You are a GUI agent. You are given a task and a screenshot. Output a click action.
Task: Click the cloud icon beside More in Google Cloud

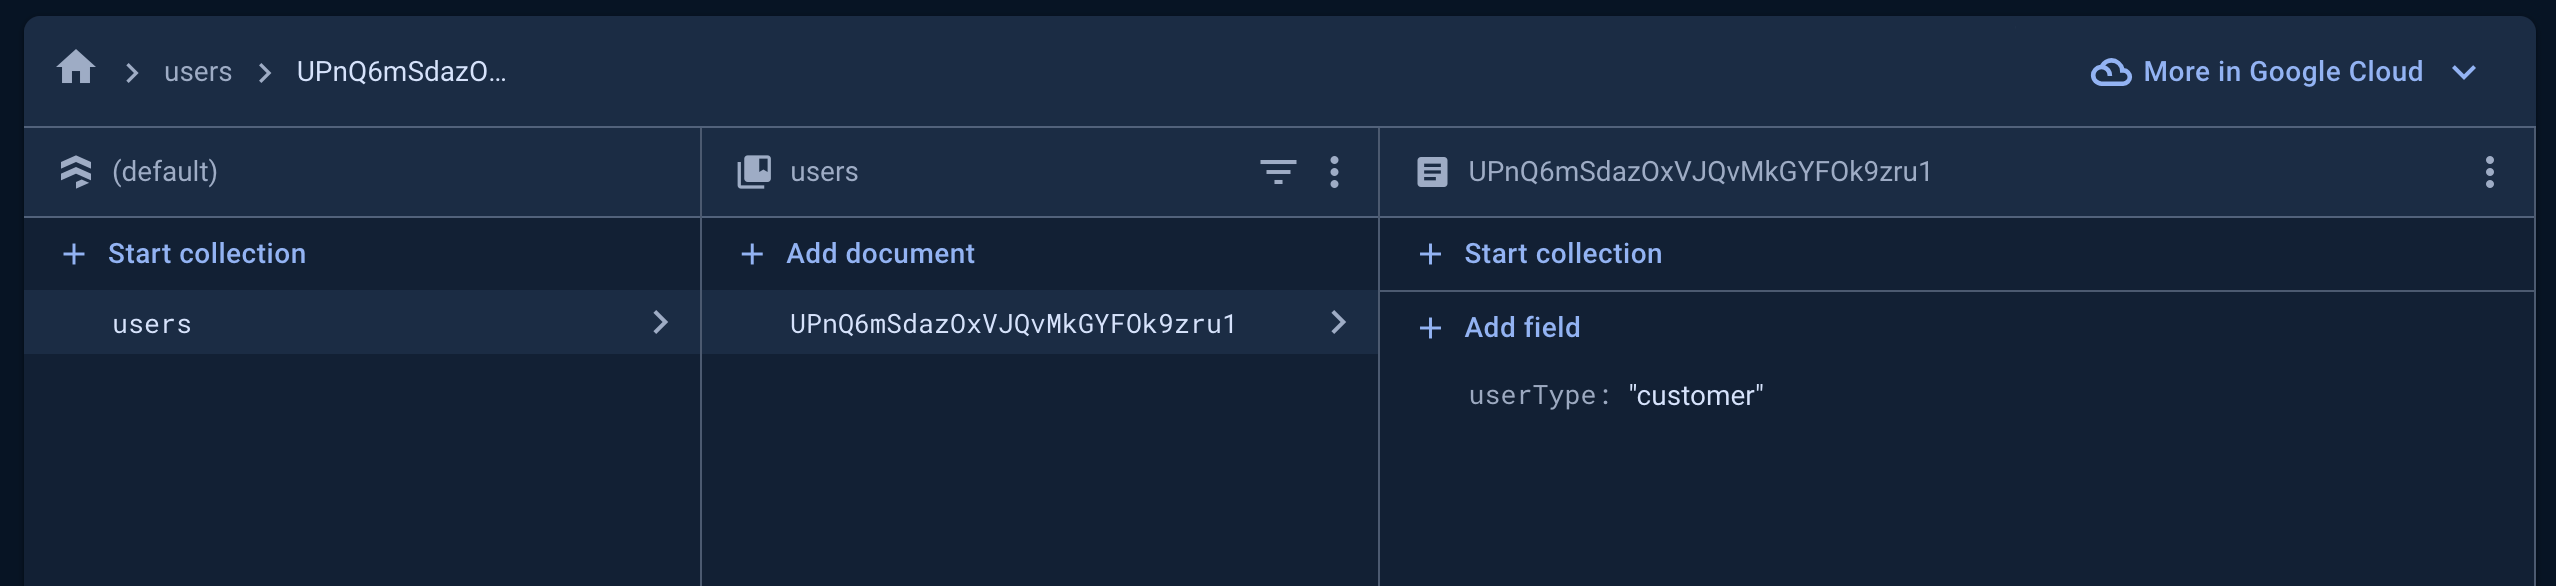coord(2110,72)
